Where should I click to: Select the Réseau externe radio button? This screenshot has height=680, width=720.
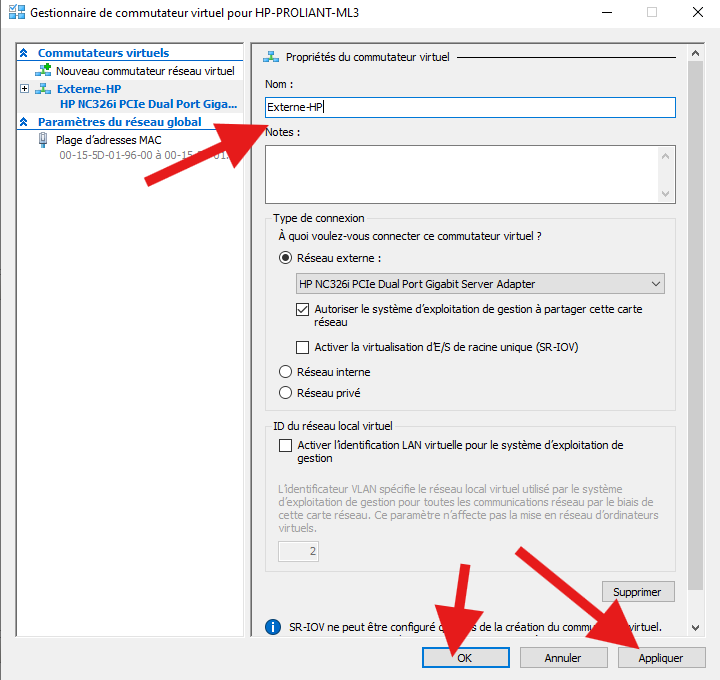286,258
